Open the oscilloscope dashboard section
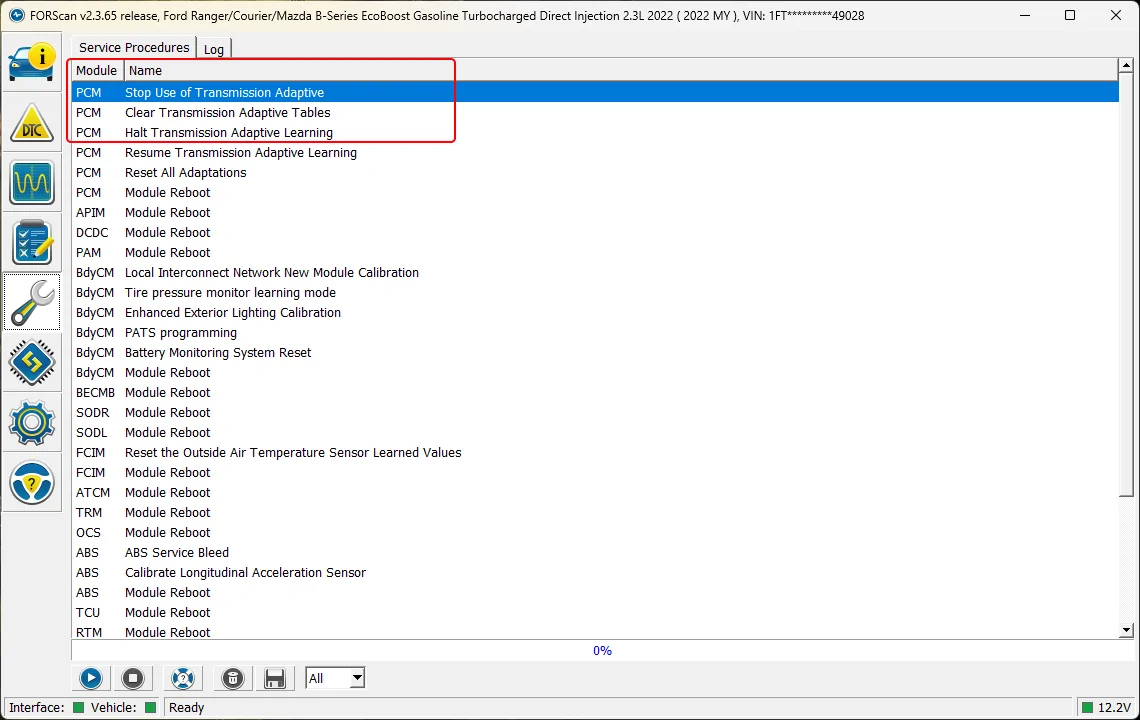The image size is (1140, 720). pyautogui.click(x=32, y=183)
